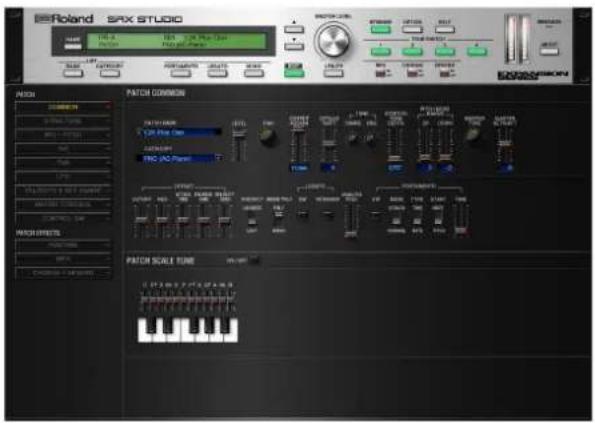Click the Patch Name field

point(180,133)
